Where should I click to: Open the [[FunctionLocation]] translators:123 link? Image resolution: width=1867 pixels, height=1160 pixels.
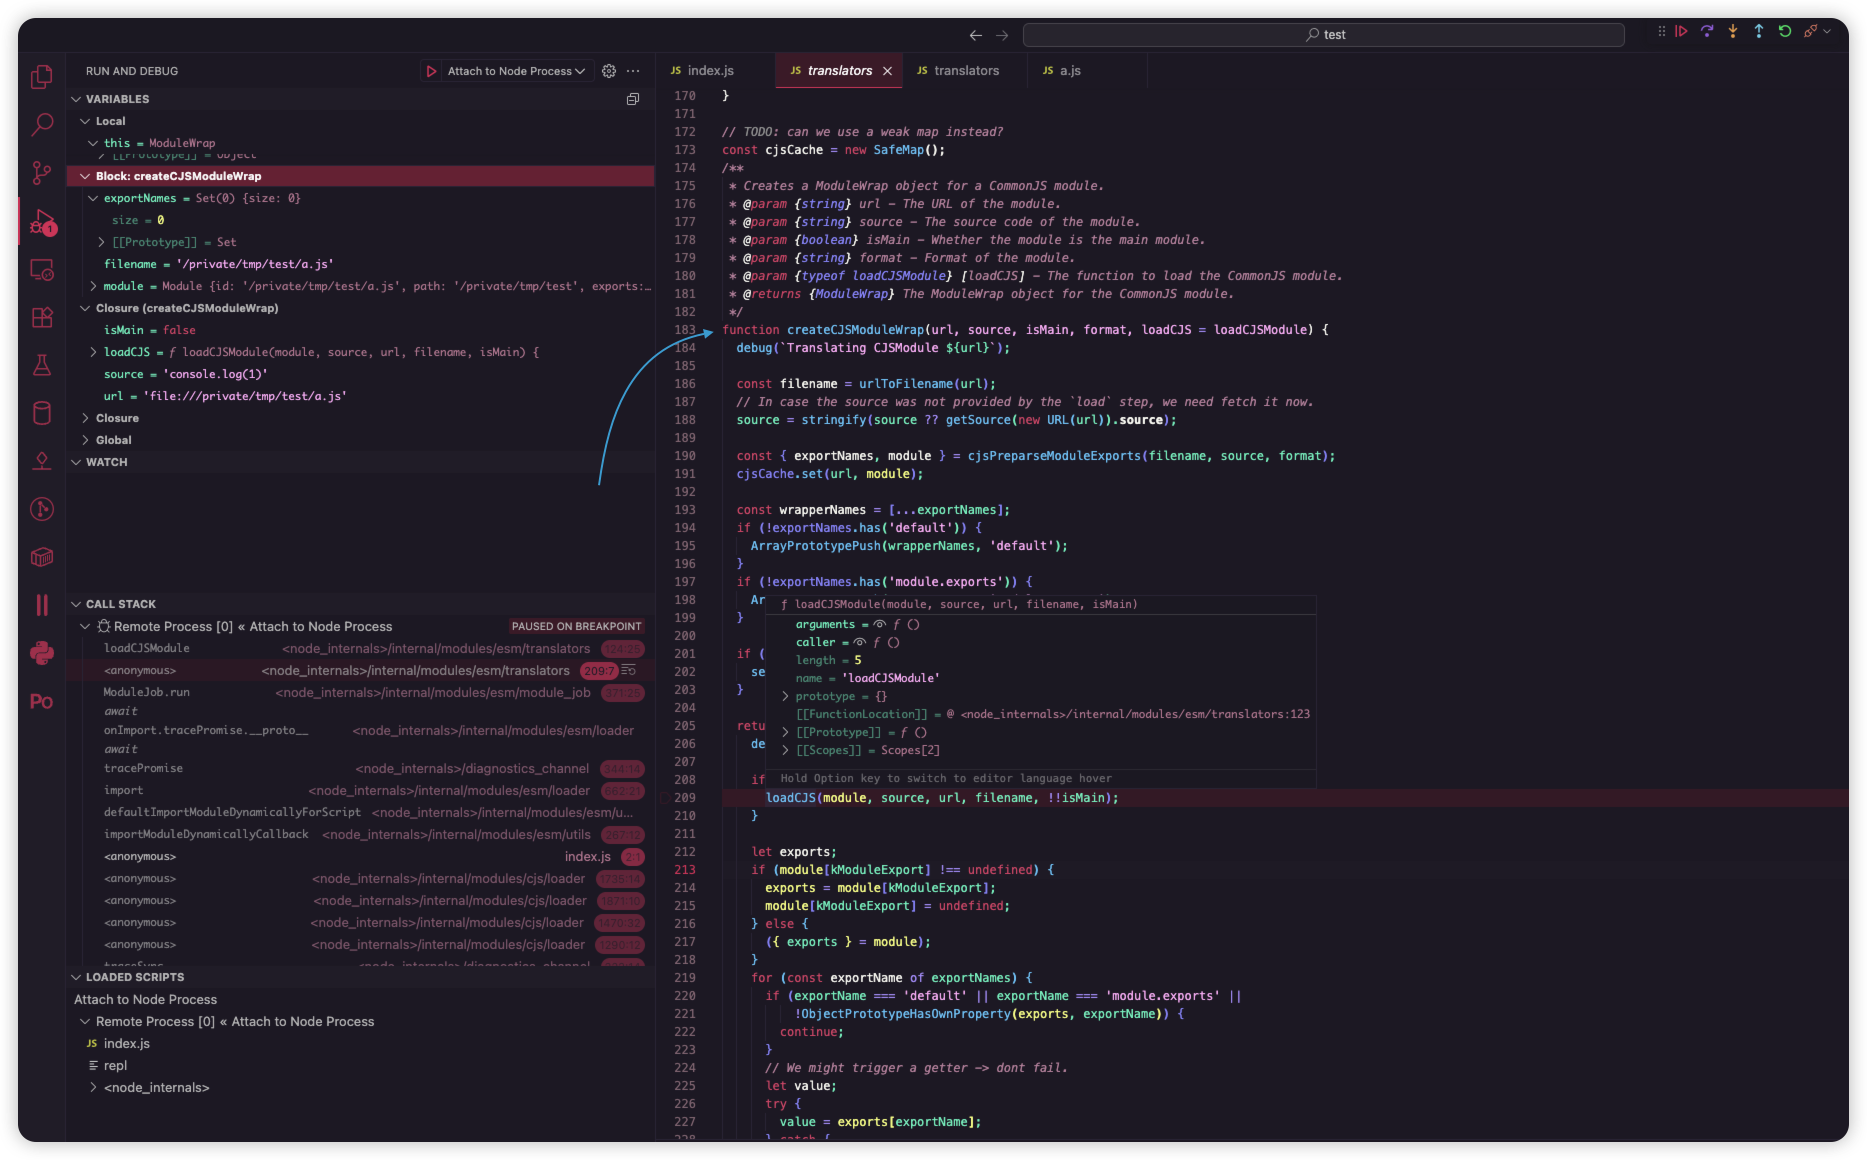(x=1135, y=714)
